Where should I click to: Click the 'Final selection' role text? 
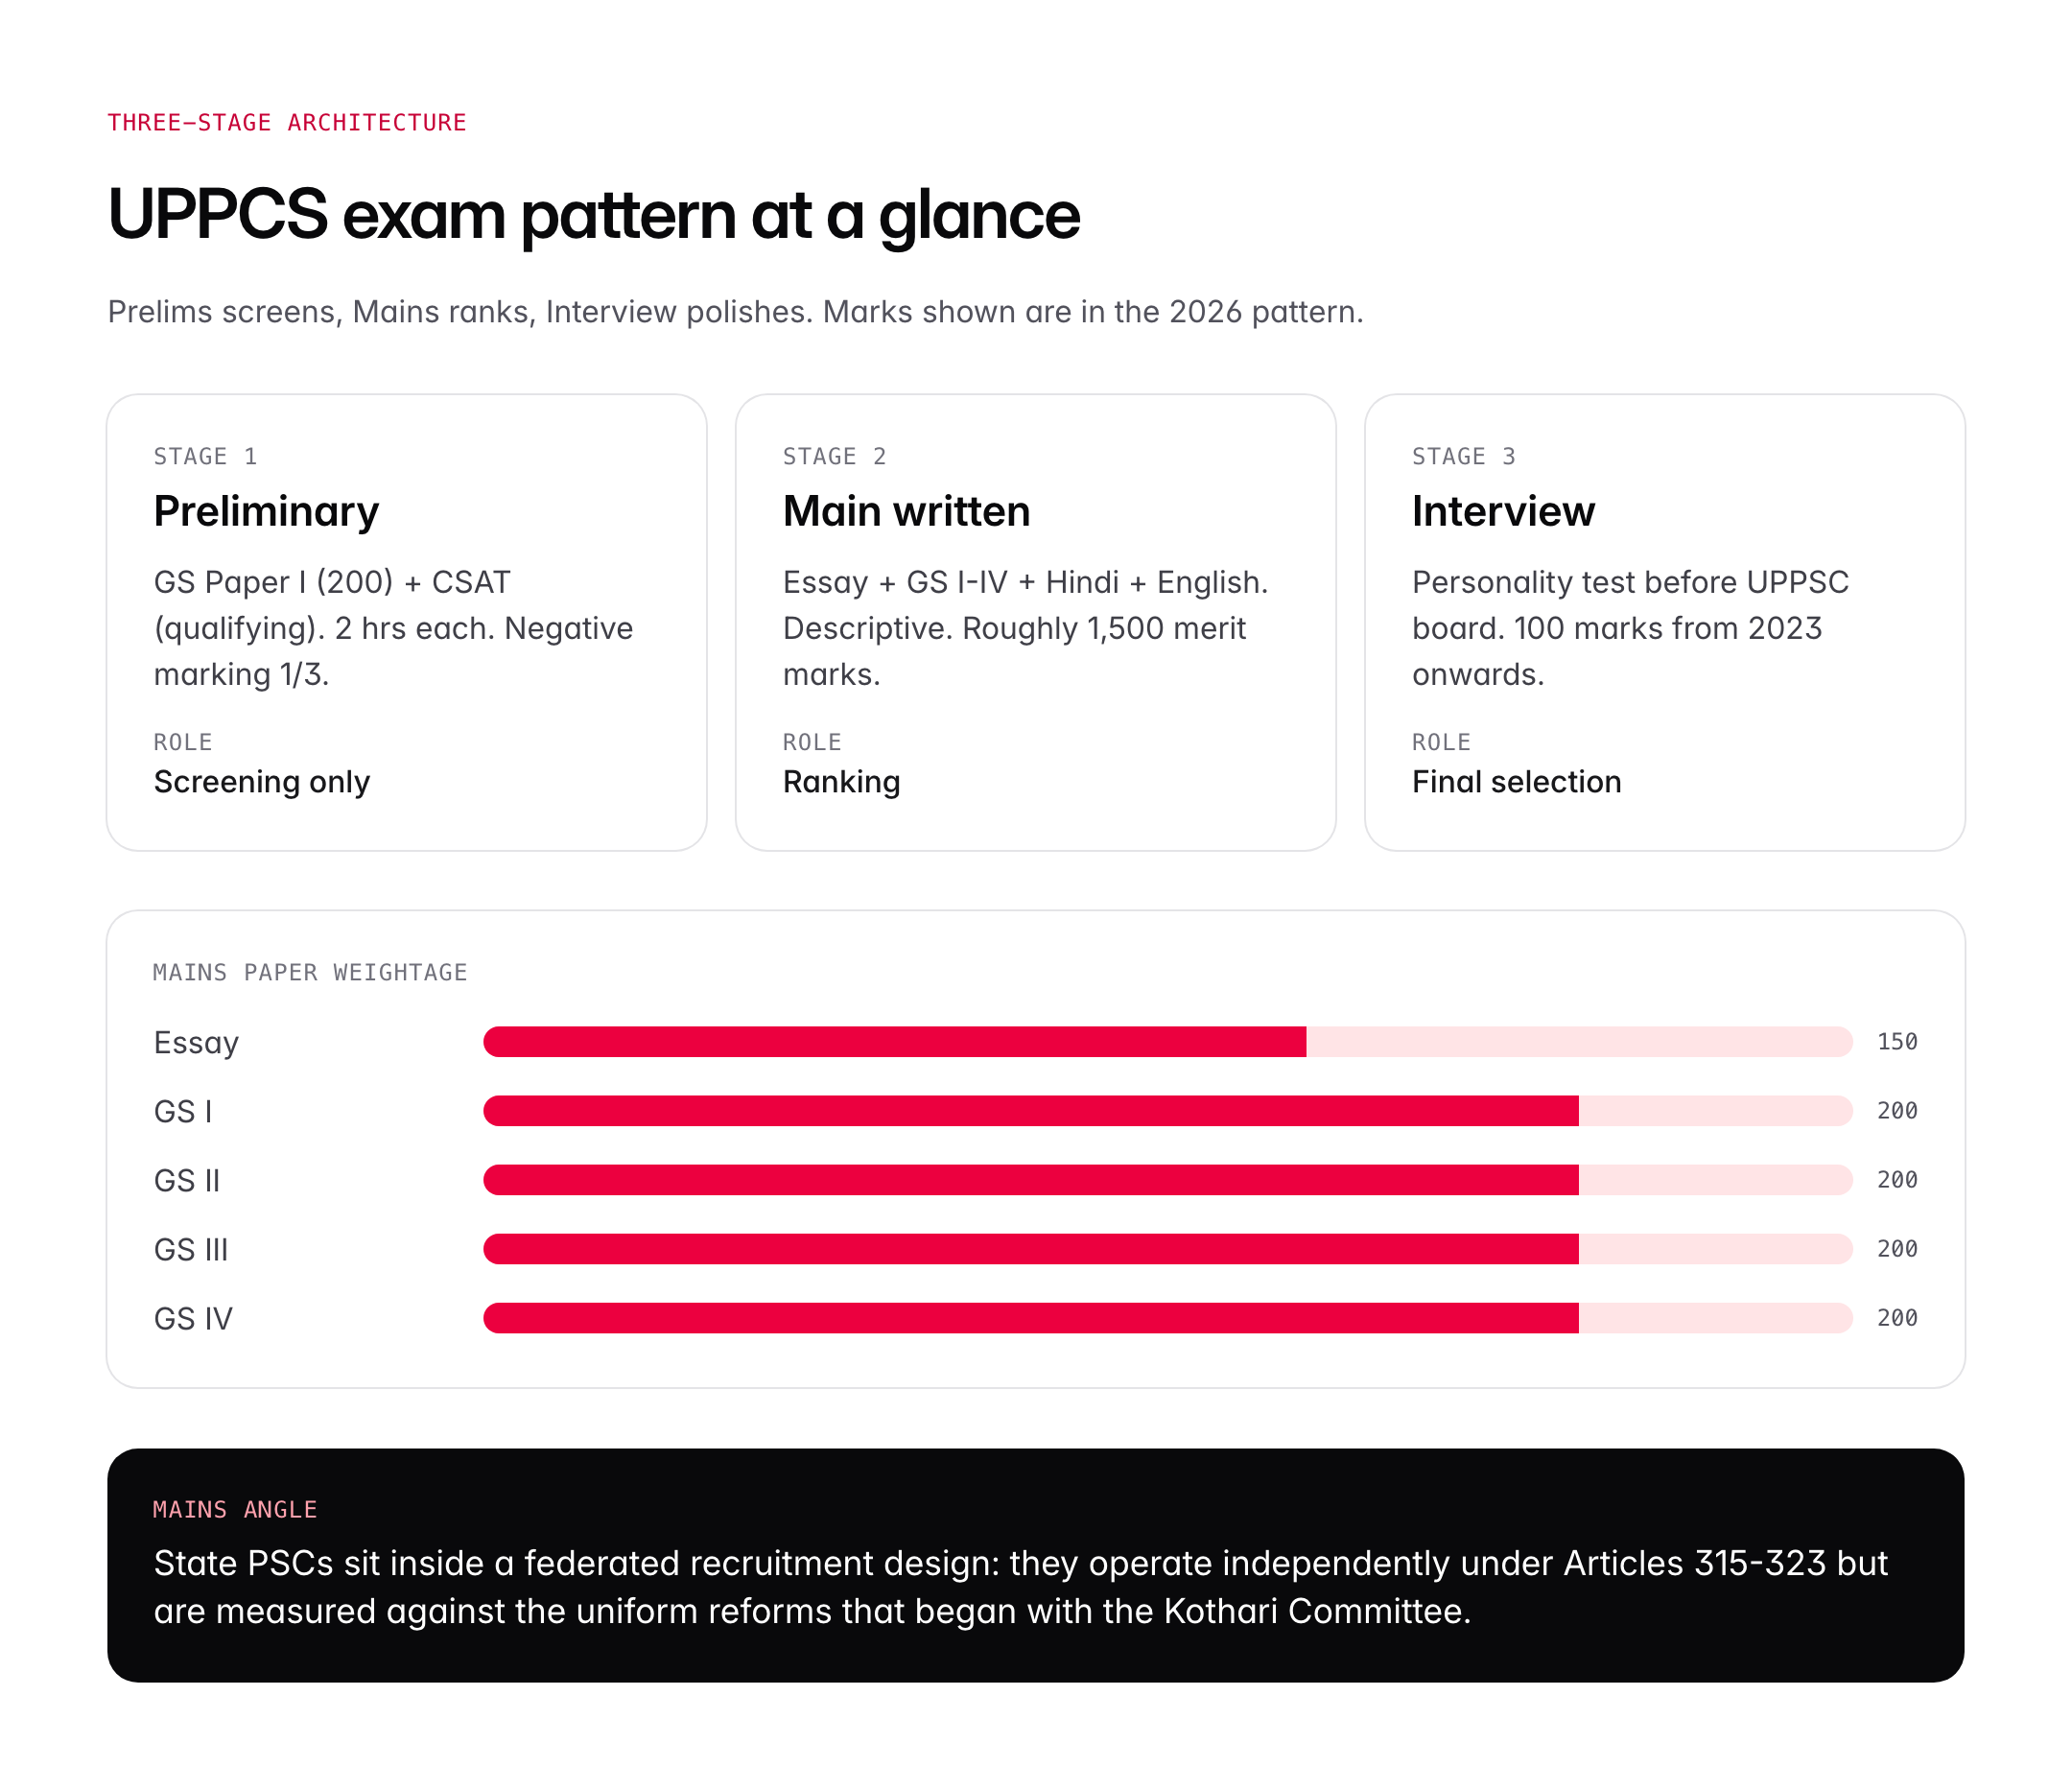tap(1516, 782)
